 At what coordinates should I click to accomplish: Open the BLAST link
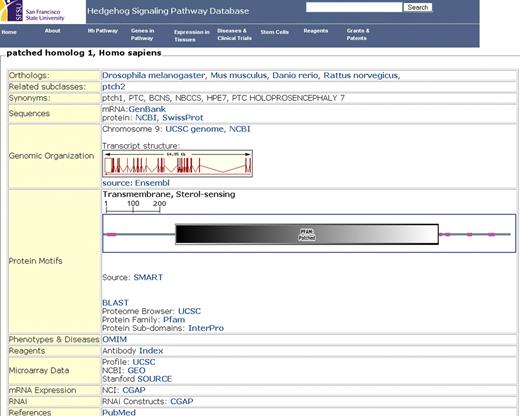pos(115,303)
